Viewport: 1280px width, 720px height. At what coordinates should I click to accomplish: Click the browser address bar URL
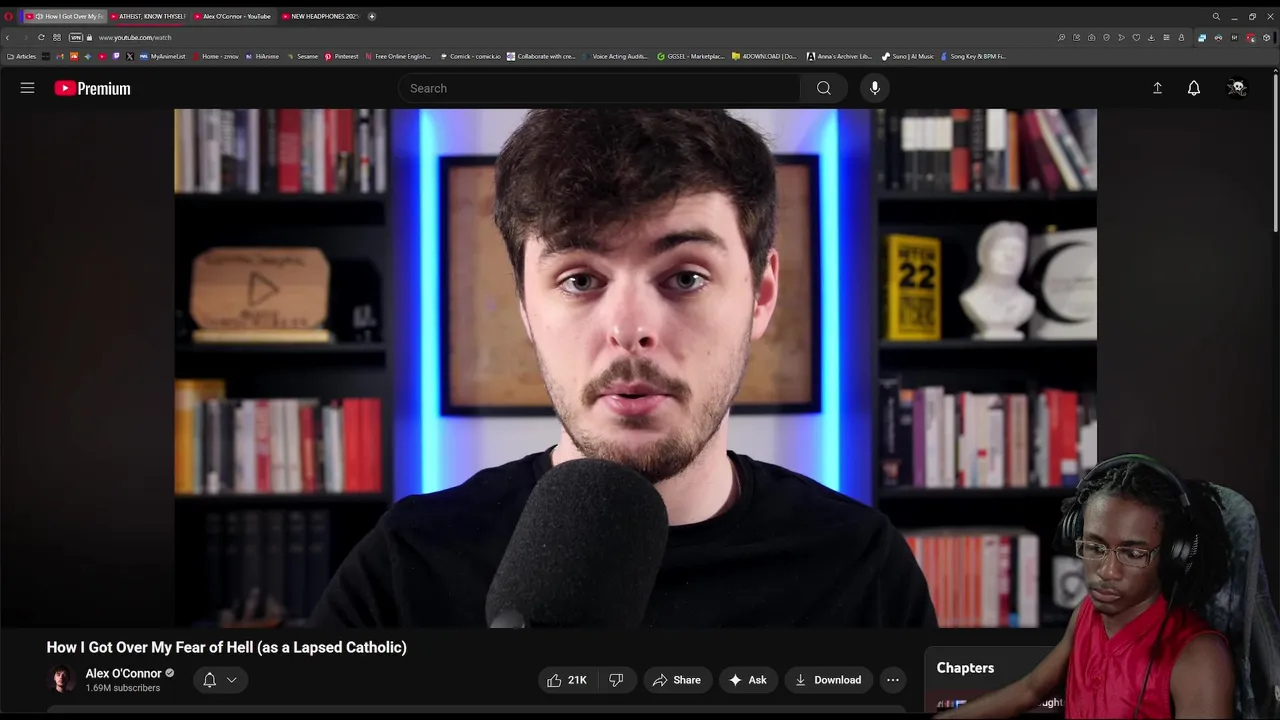(135, 37)
